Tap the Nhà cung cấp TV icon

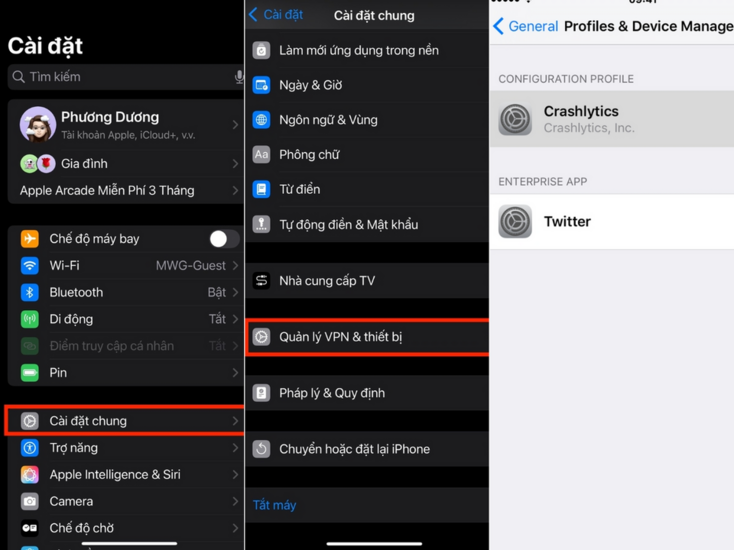(x=261, y=281)
